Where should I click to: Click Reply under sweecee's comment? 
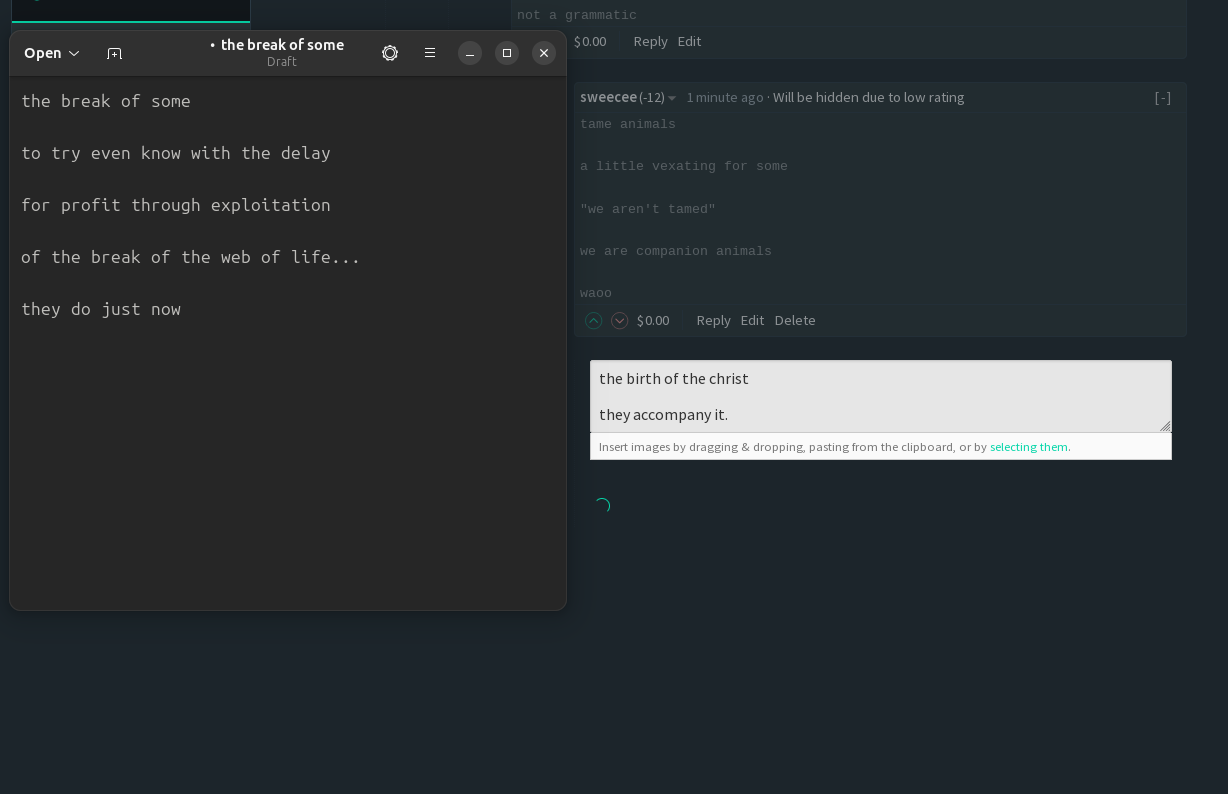click(713, 320)
